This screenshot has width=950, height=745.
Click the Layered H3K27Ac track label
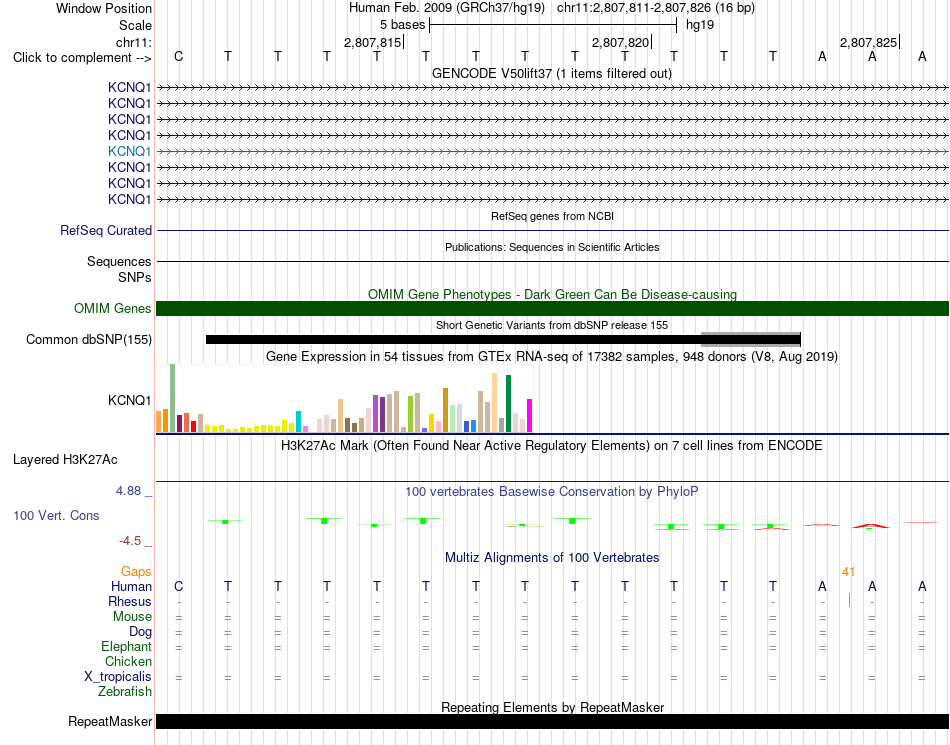tap(65, 460)
